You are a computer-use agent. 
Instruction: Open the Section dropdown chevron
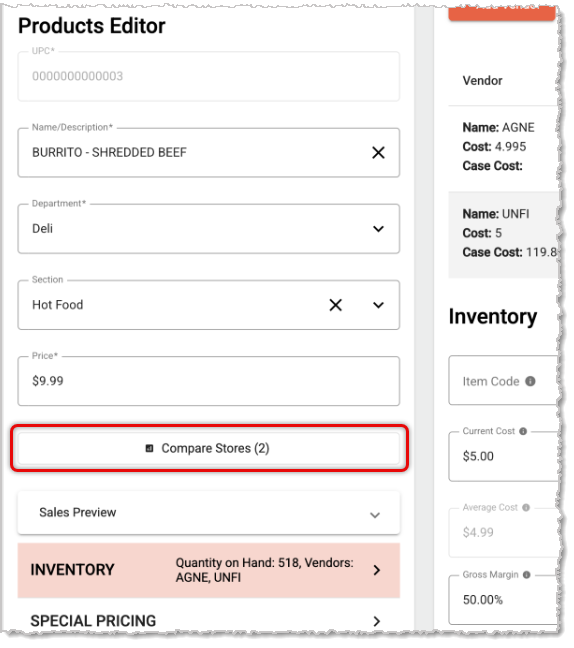click(x=378, y=305)
